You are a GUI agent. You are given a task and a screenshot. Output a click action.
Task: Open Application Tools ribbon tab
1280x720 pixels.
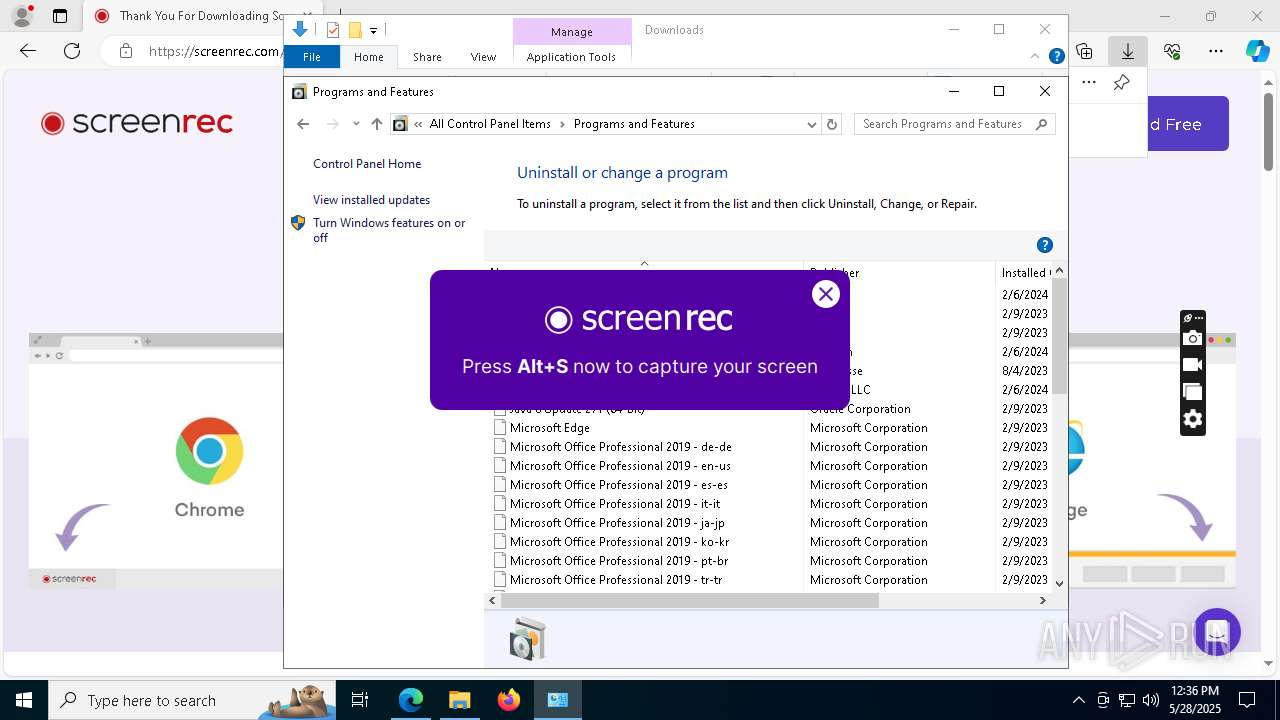click(571, 57)
